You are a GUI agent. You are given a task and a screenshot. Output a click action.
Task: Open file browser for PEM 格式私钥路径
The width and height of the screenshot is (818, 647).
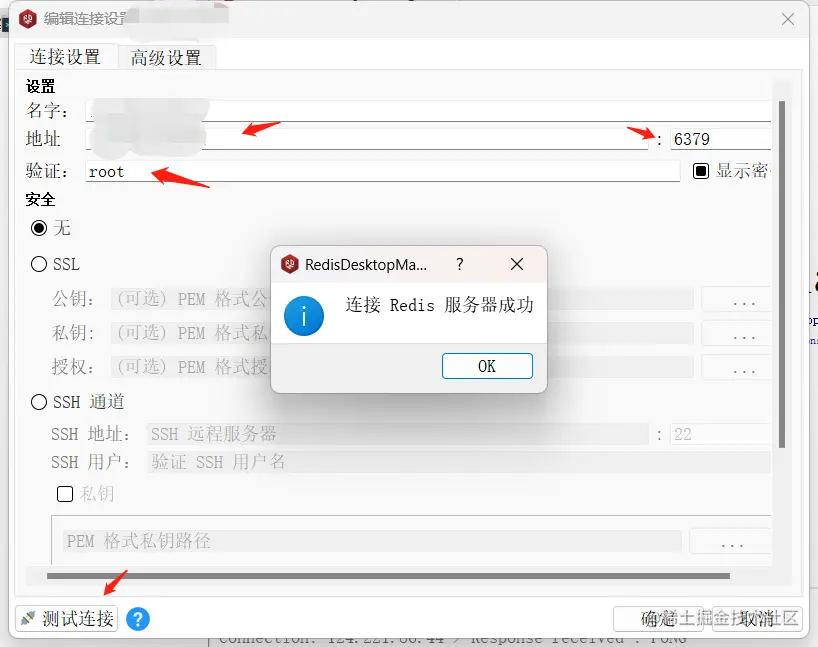(x=731, y=542)
